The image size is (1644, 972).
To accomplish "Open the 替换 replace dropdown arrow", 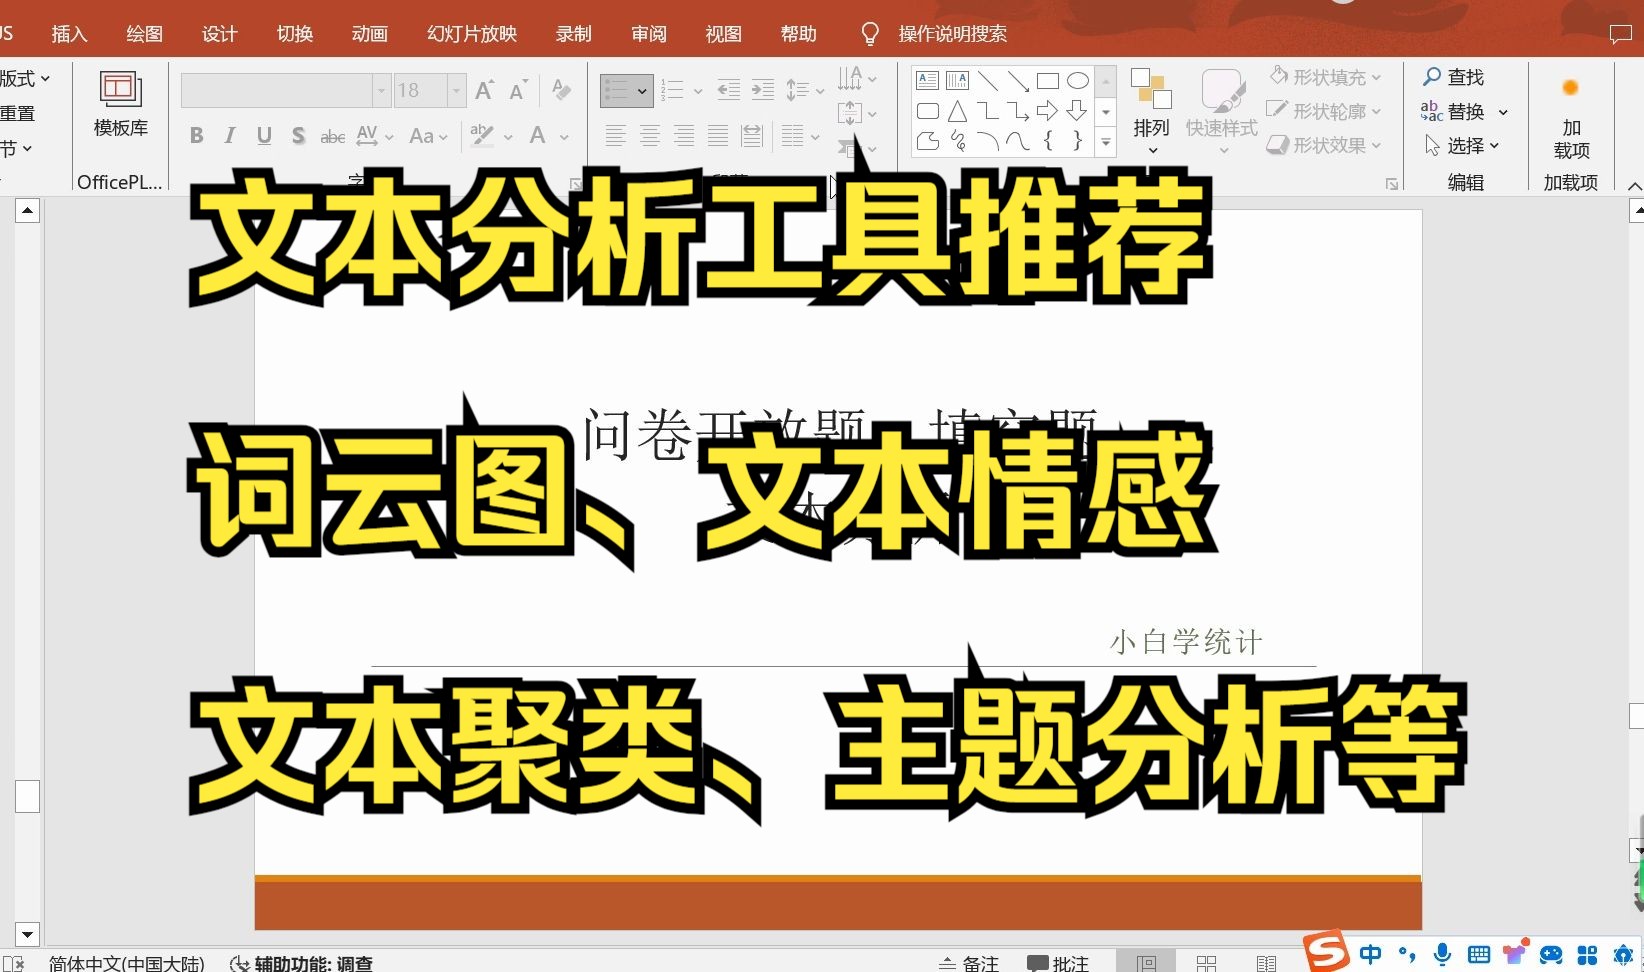I will (x=1503, y=112).
